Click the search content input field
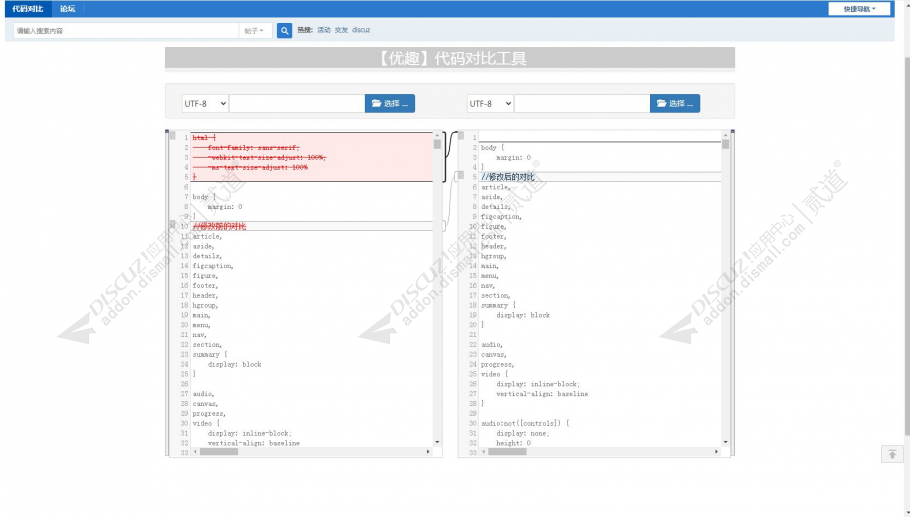This screenshot has width=910, height=517. 125,31
